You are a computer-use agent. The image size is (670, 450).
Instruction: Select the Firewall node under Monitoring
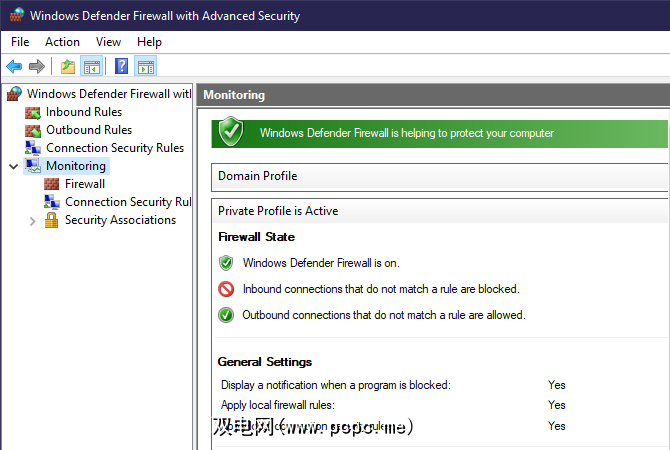pyautogui.click(x=84, y=184)
